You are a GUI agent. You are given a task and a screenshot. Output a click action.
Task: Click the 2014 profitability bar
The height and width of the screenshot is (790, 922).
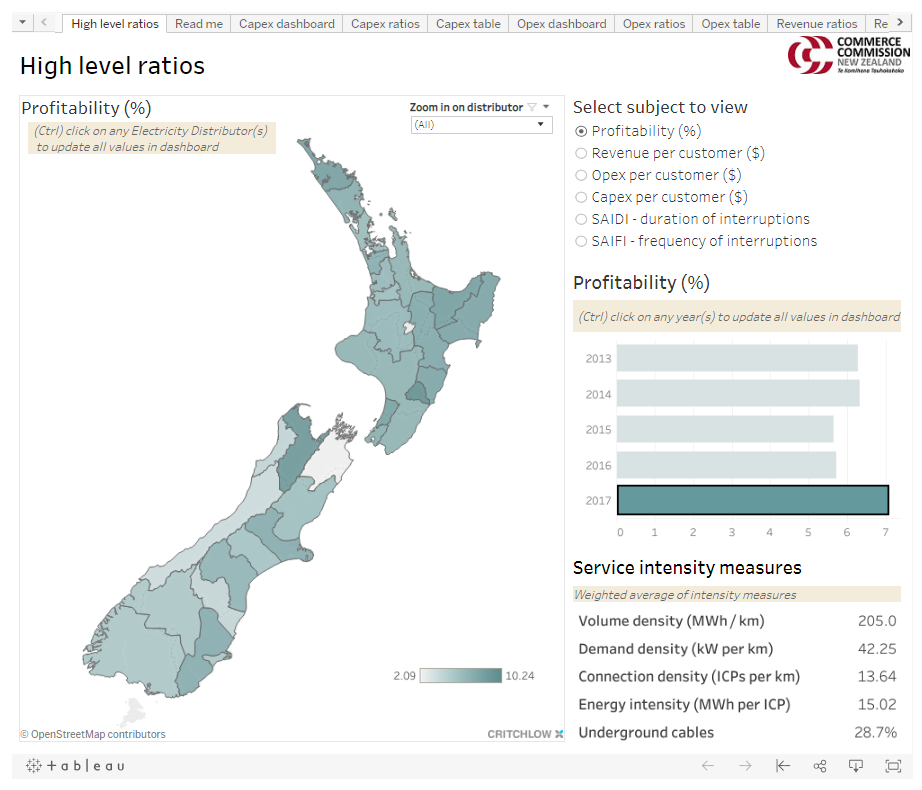[x=738, y=393]
